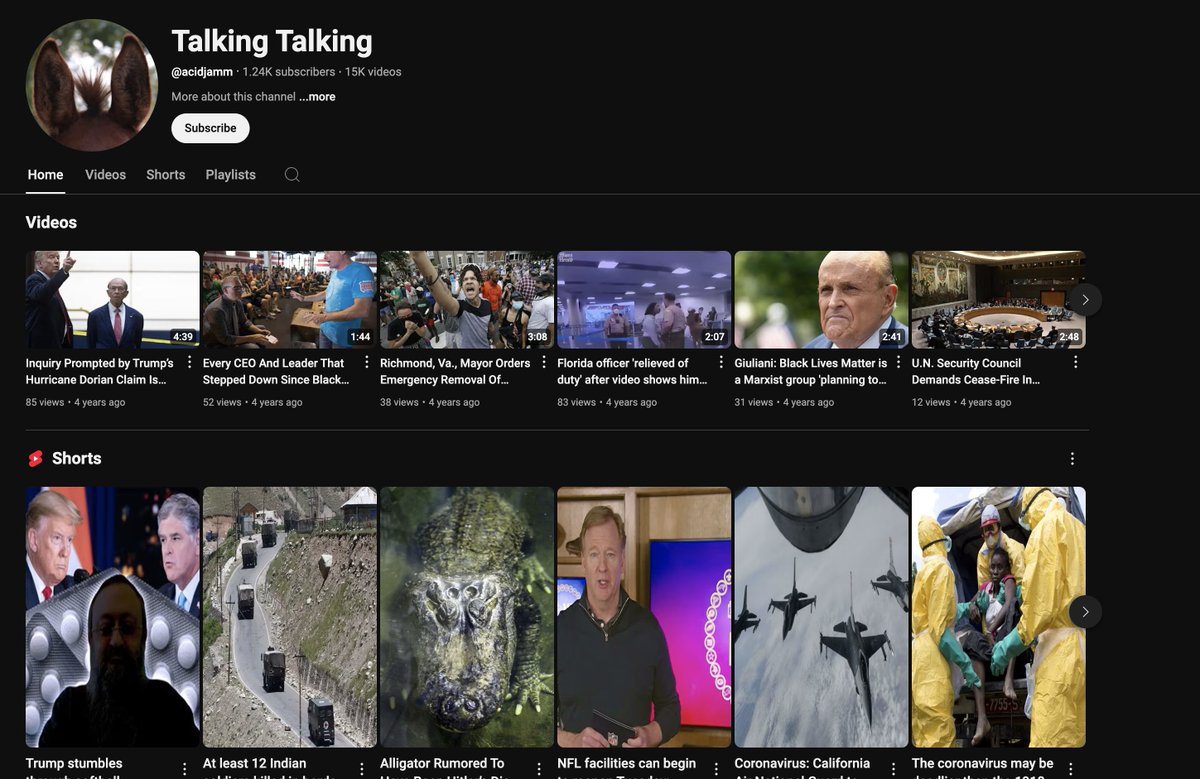The width and height of the screenshot is (1200, 779).
Task: Open 'Richmond, Va., Mayor Orders Emergency Removal' title
Action: point(455,371)
